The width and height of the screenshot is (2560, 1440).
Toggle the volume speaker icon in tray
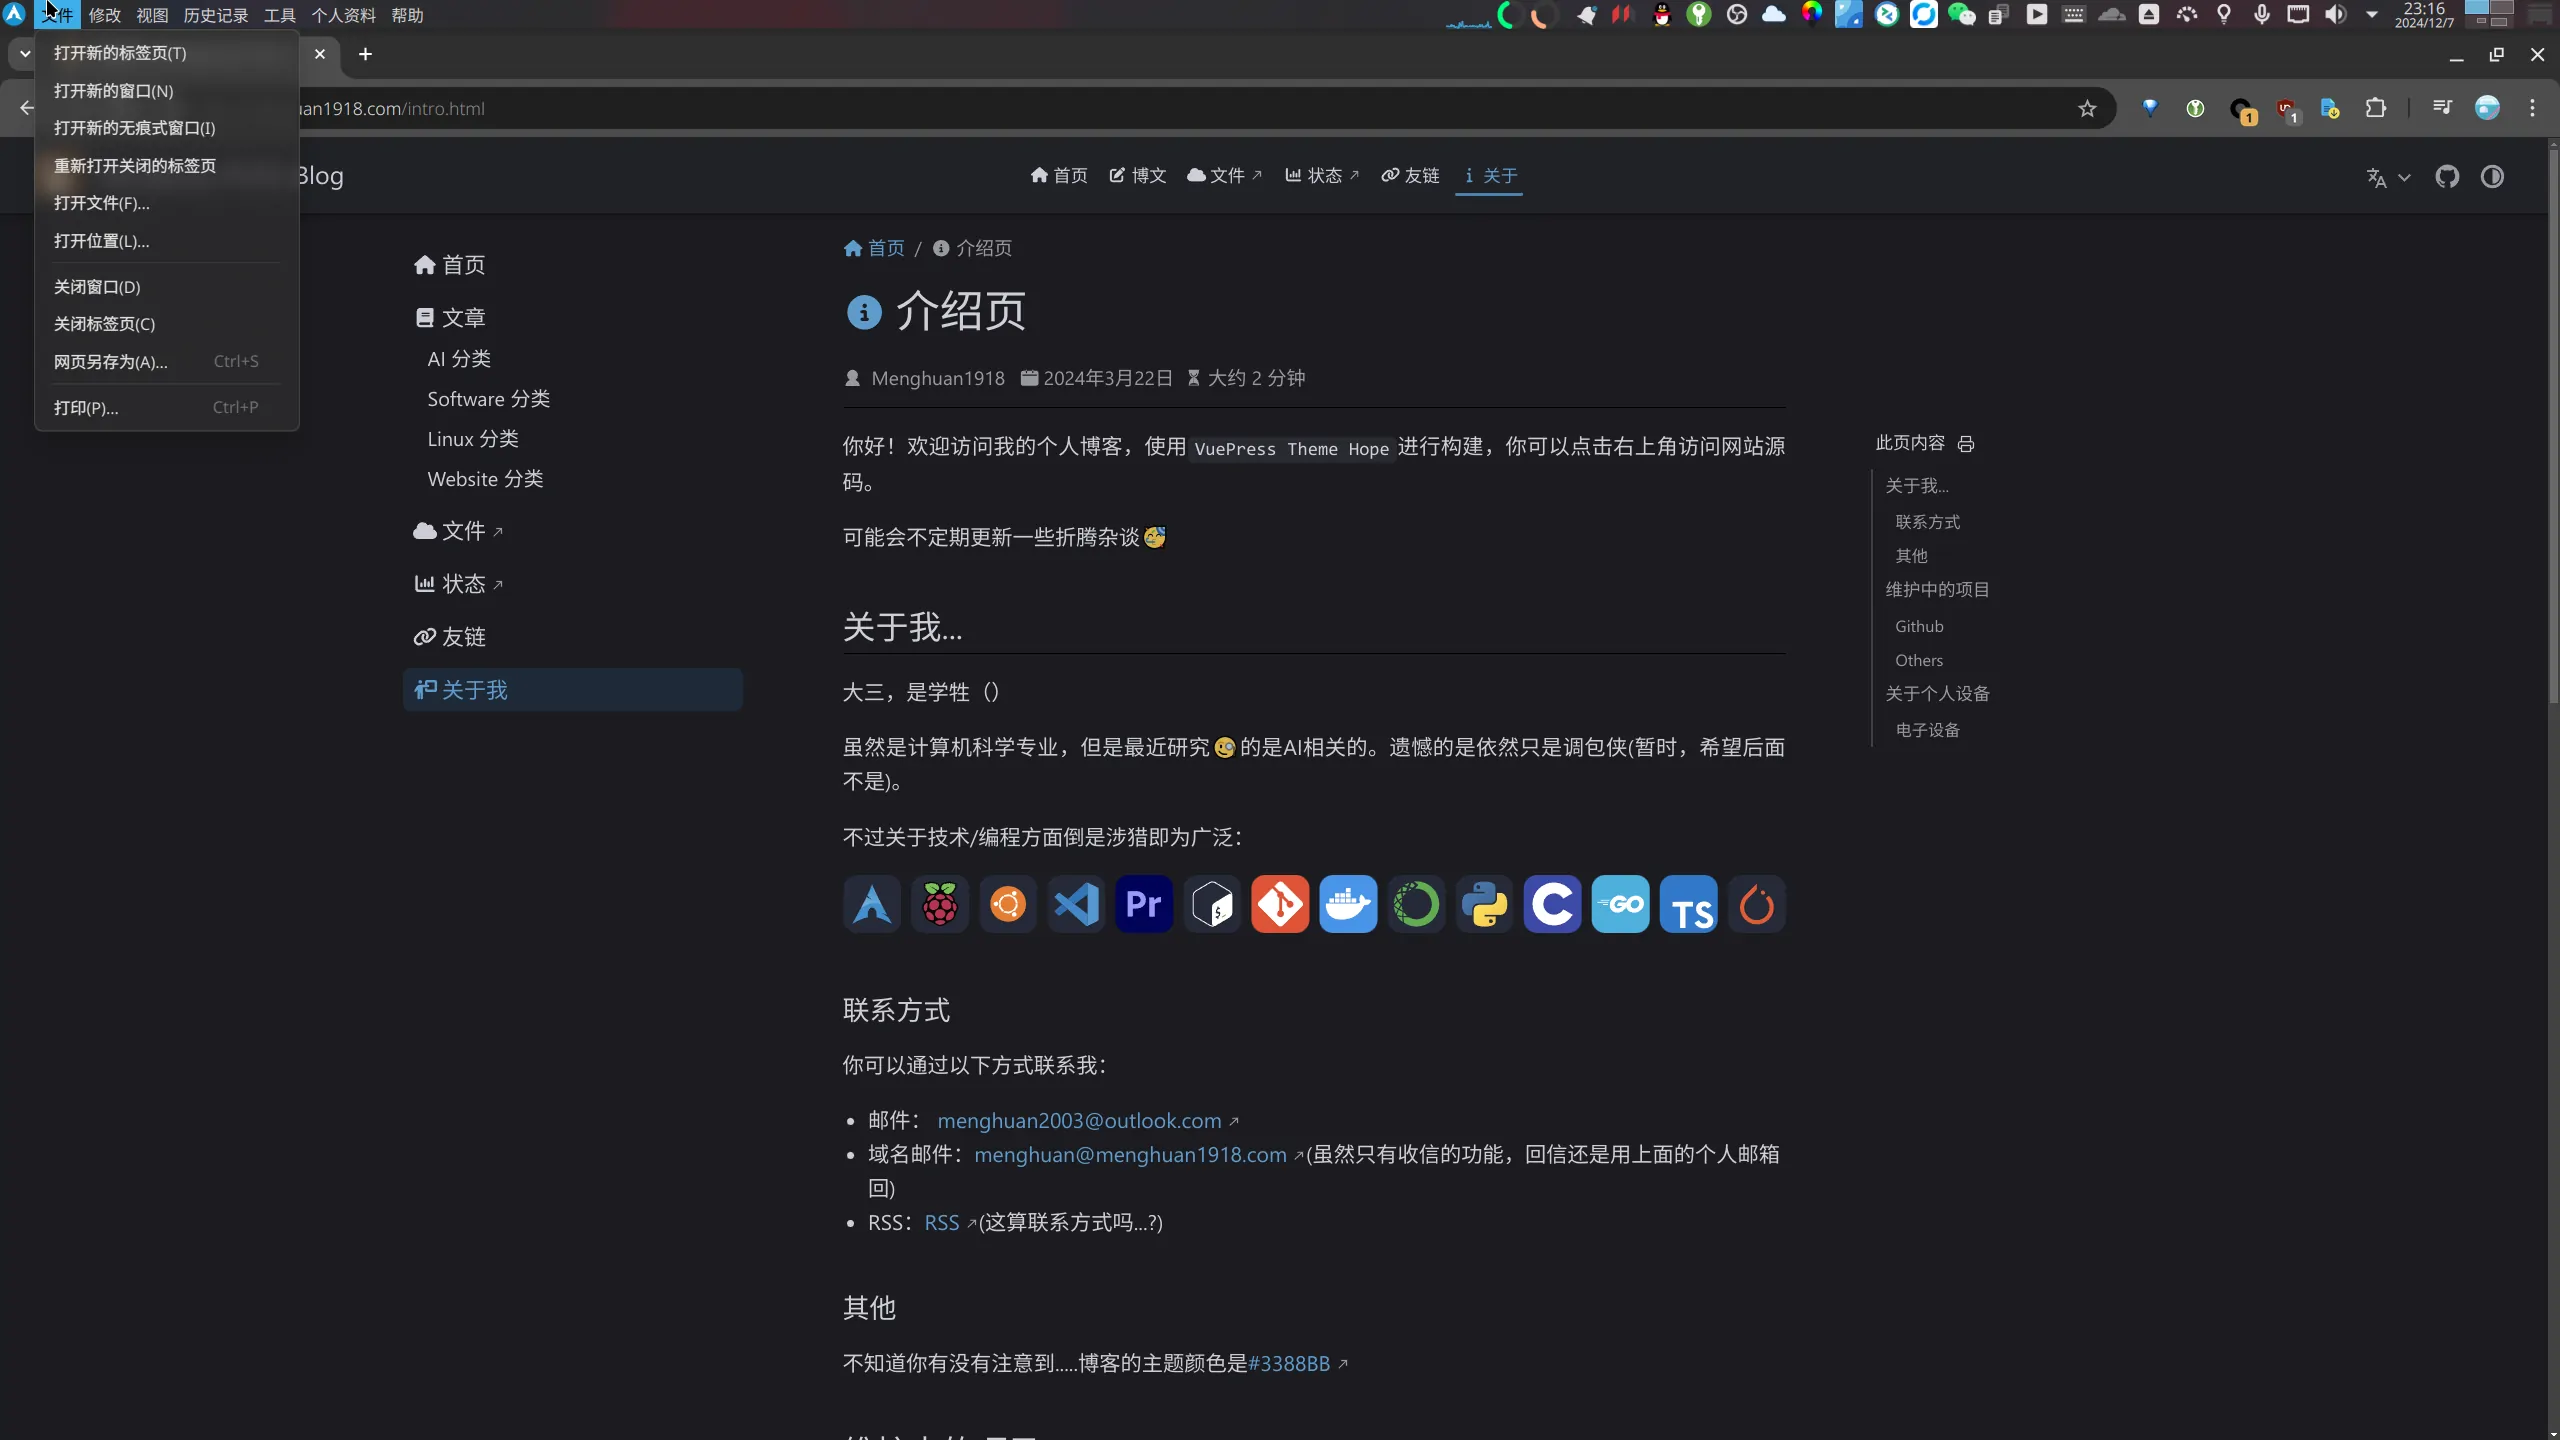[x=2335, y=15]
